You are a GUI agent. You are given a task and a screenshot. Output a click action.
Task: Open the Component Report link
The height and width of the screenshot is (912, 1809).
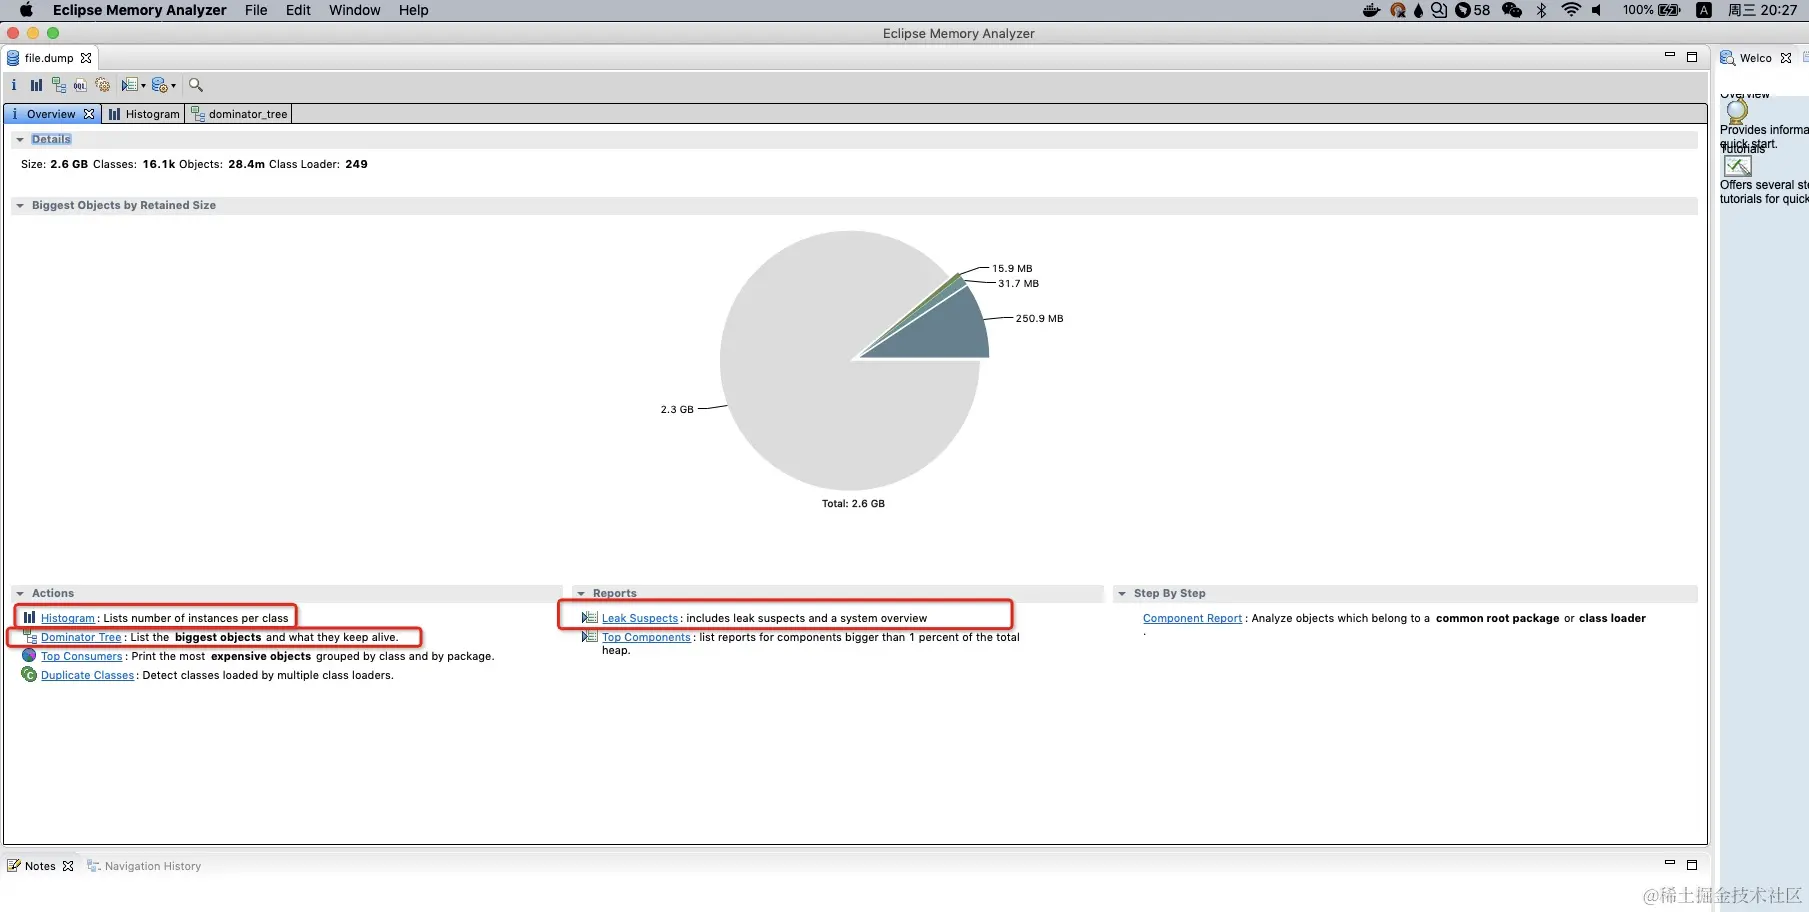[x=1192, y=618]
